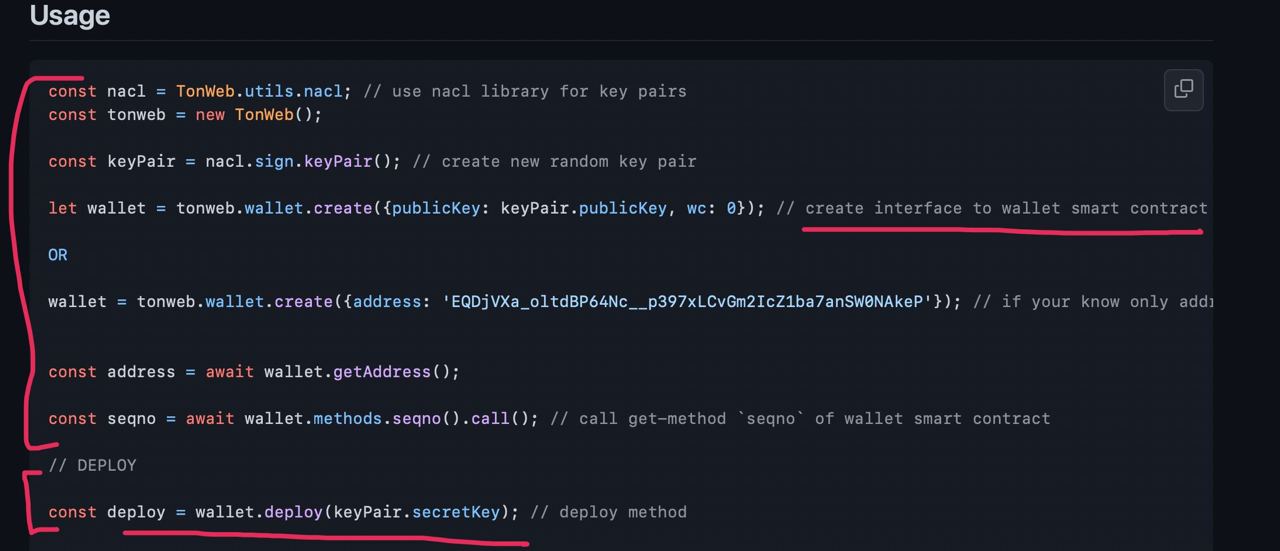This screenshot has width=1280, height=551.
Task: Click the code 'nacl.sign.keyPair();'
Action: tap(303, 161)
